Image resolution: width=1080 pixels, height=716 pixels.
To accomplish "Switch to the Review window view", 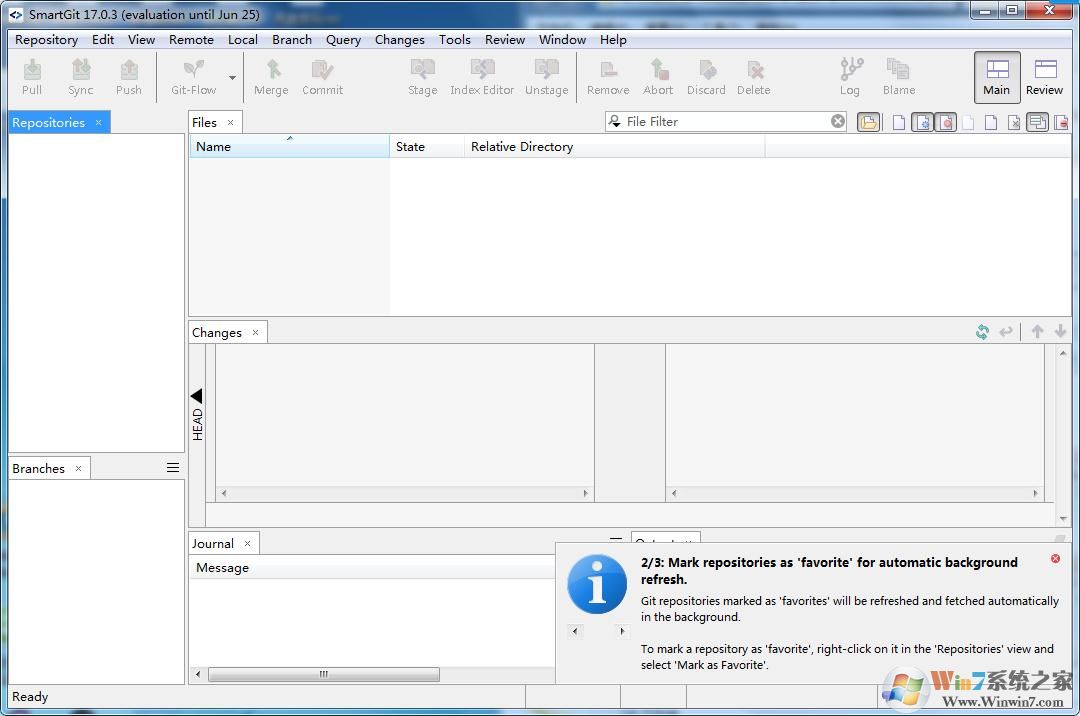I will click(x=1044, y=77).
